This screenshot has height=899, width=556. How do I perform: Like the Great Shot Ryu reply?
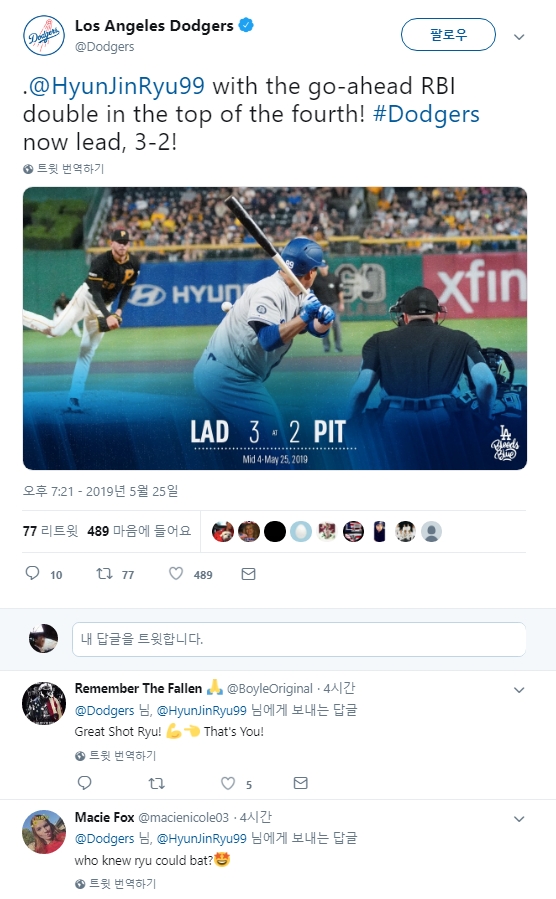[x=228, y=783]
